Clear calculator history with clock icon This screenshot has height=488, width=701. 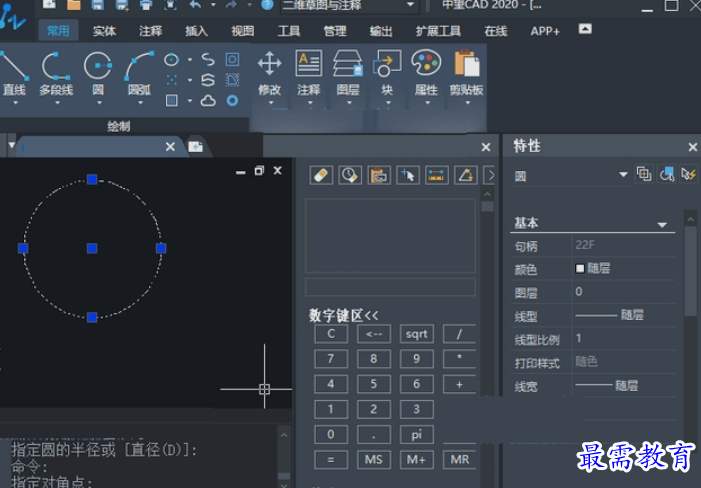[x=350, y=175]
